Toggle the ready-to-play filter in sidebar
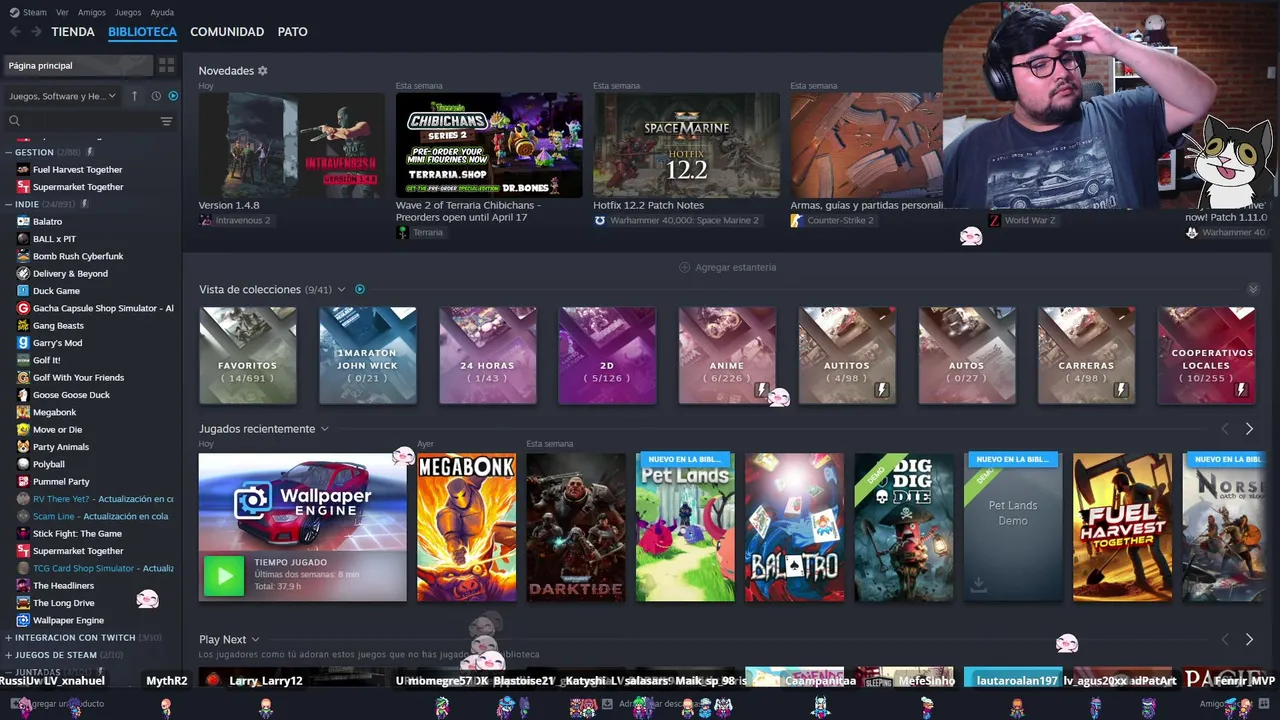The height and width of the screenshot is (720, 1280). [x=173, y=96]
